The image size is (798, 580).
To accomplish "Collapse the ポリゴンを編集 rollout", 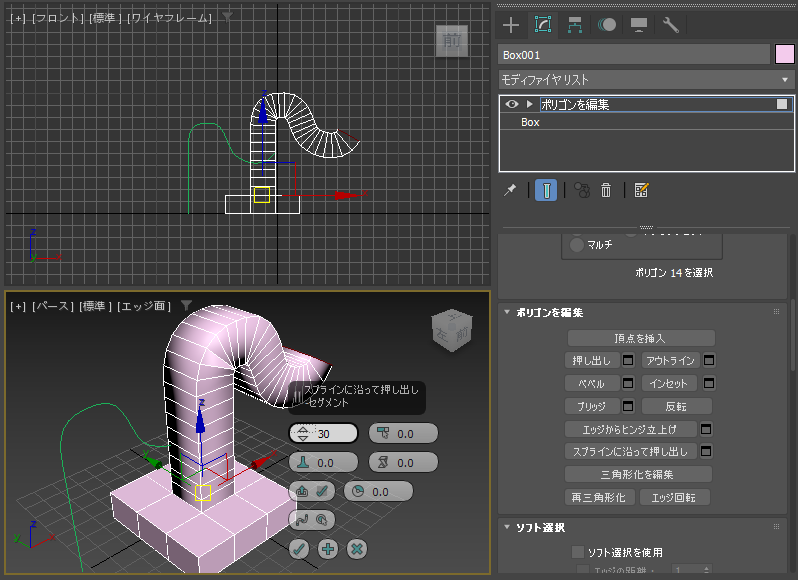I will (x=550, y=312).
